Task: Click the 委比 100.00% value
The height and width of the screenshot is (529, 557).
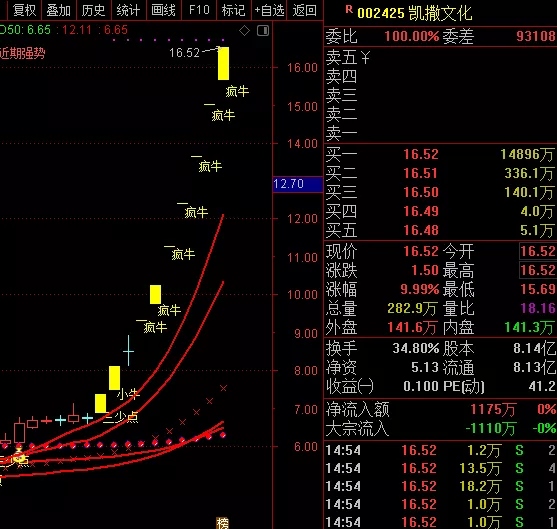Action: (412, 36)
